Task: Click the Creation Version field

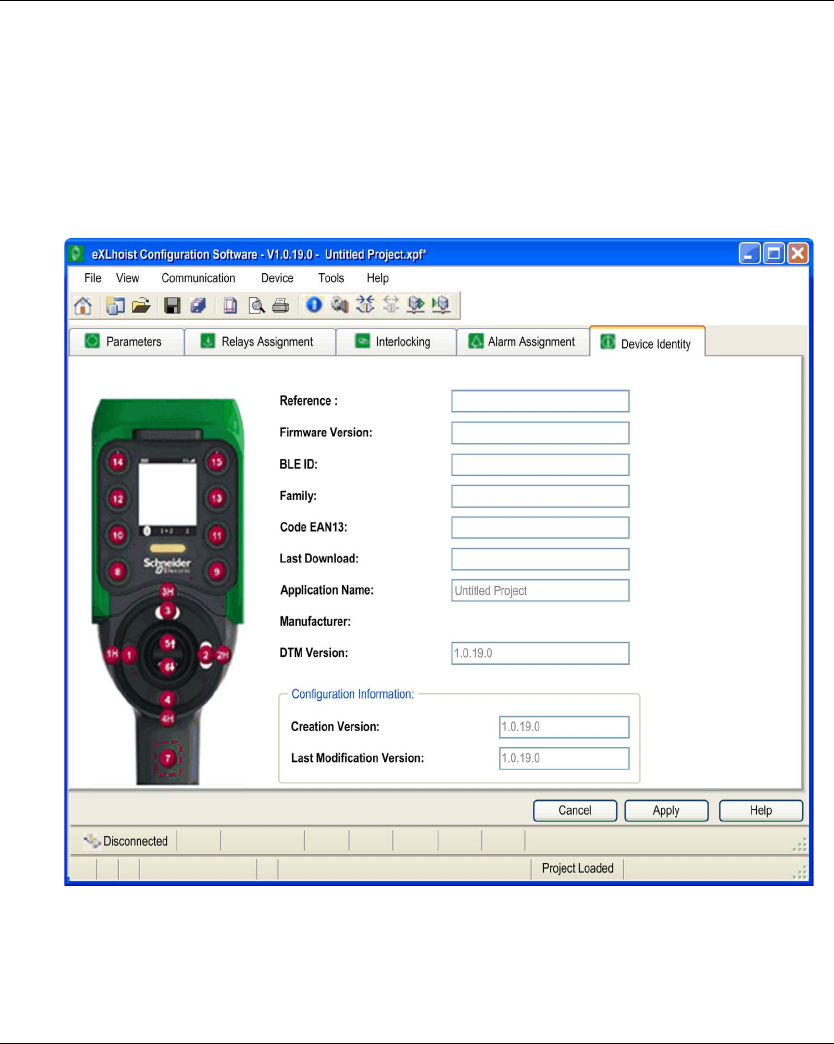Action: (564, 727)
